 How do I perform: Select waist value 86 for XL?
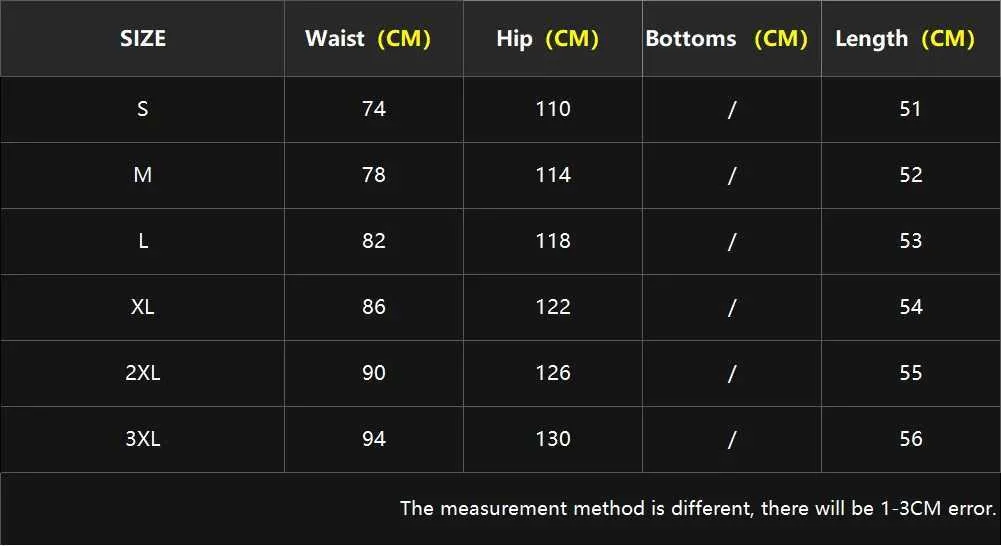click(374, 307)
